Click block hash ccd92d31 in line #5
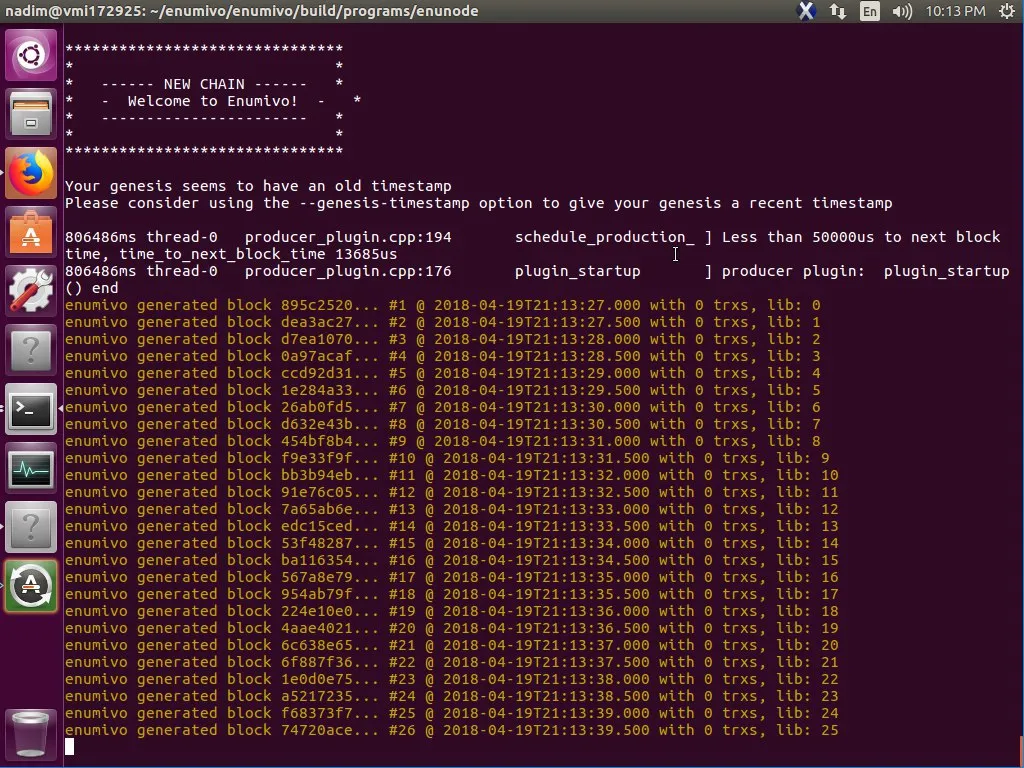Image resolution: width=1024 pixels, height=768 pixels. point(317,373)
